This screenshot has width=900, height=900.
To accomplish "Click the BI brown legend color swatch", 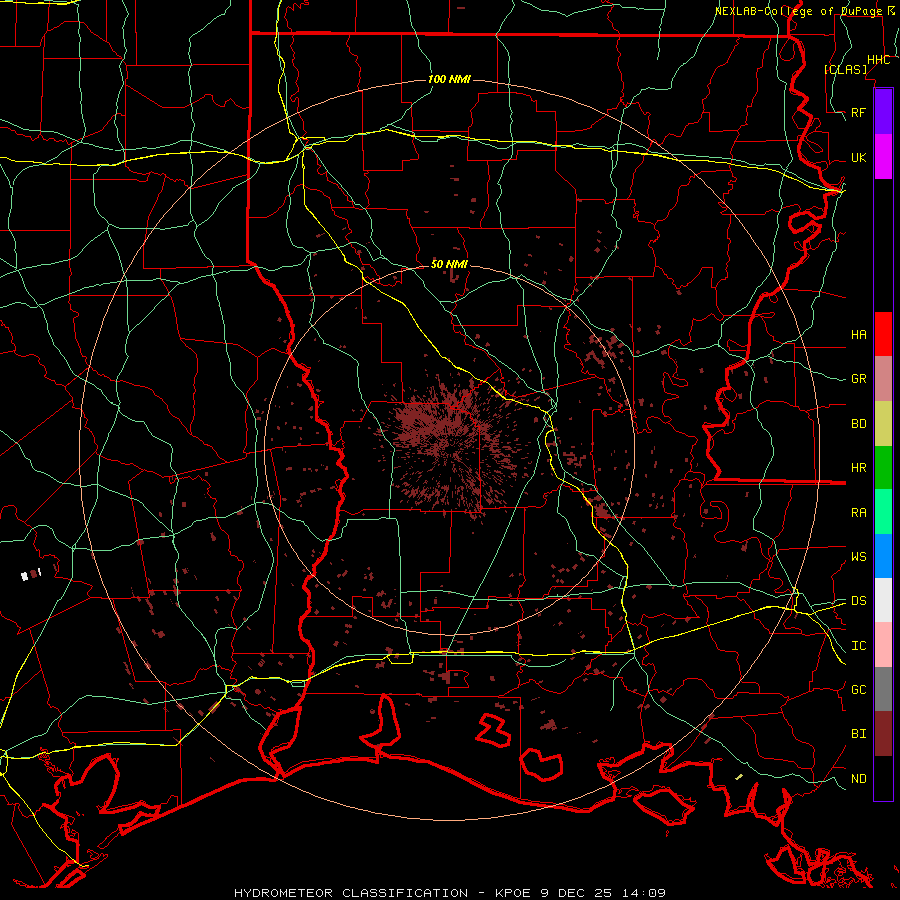I will (883, 734).
